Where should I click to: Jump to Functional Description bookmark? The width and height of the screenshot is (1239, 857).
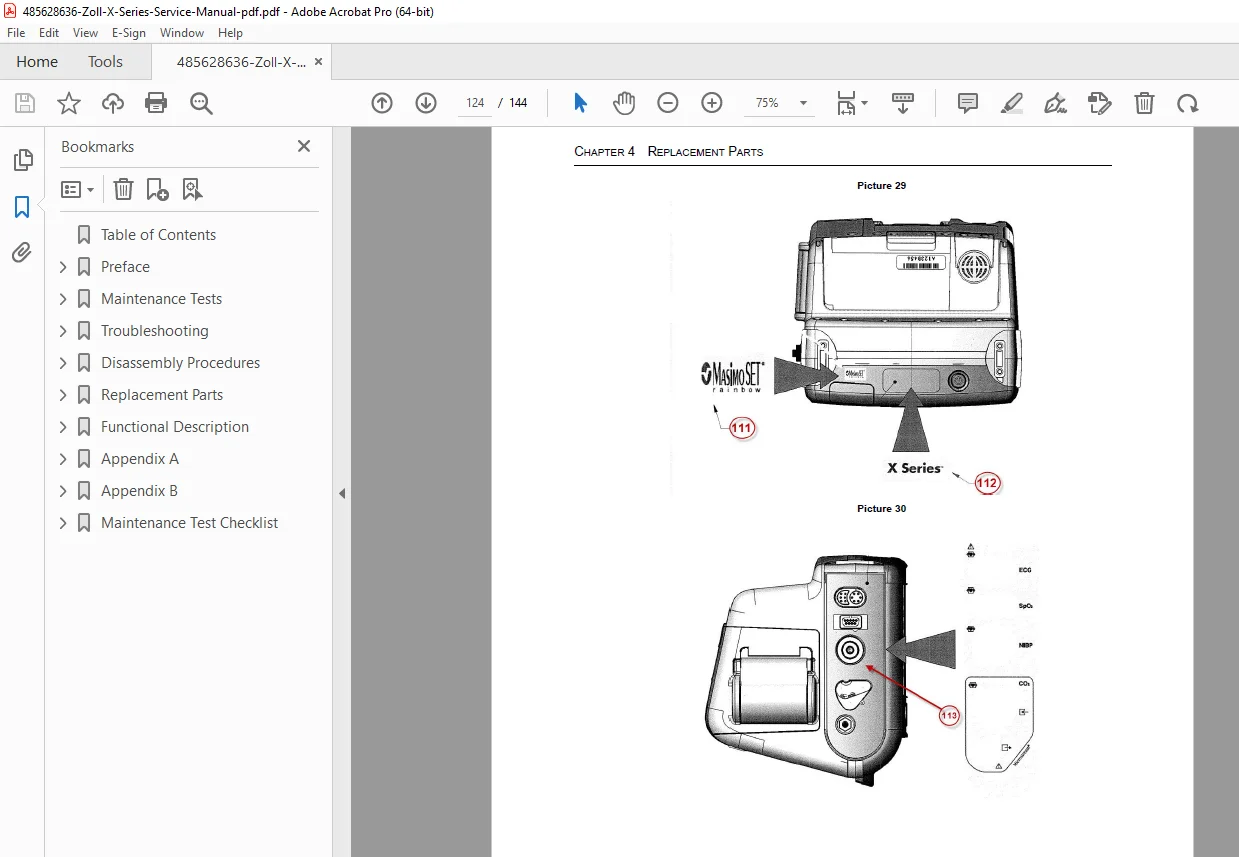pos(175,427)
